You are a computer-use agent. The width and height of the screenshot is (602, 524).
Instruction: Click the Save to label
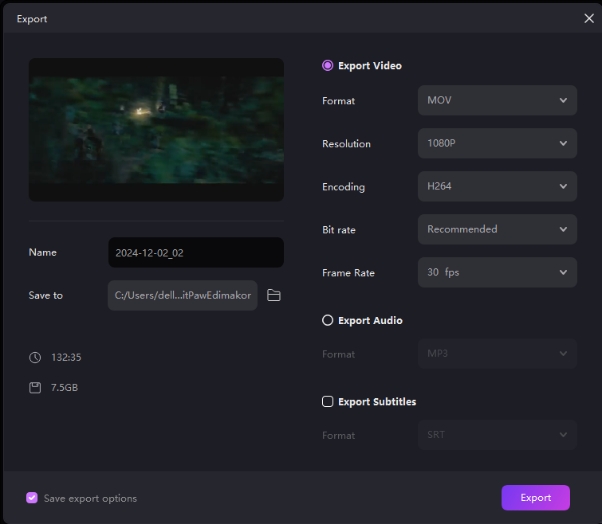click(x=46, y=295)
